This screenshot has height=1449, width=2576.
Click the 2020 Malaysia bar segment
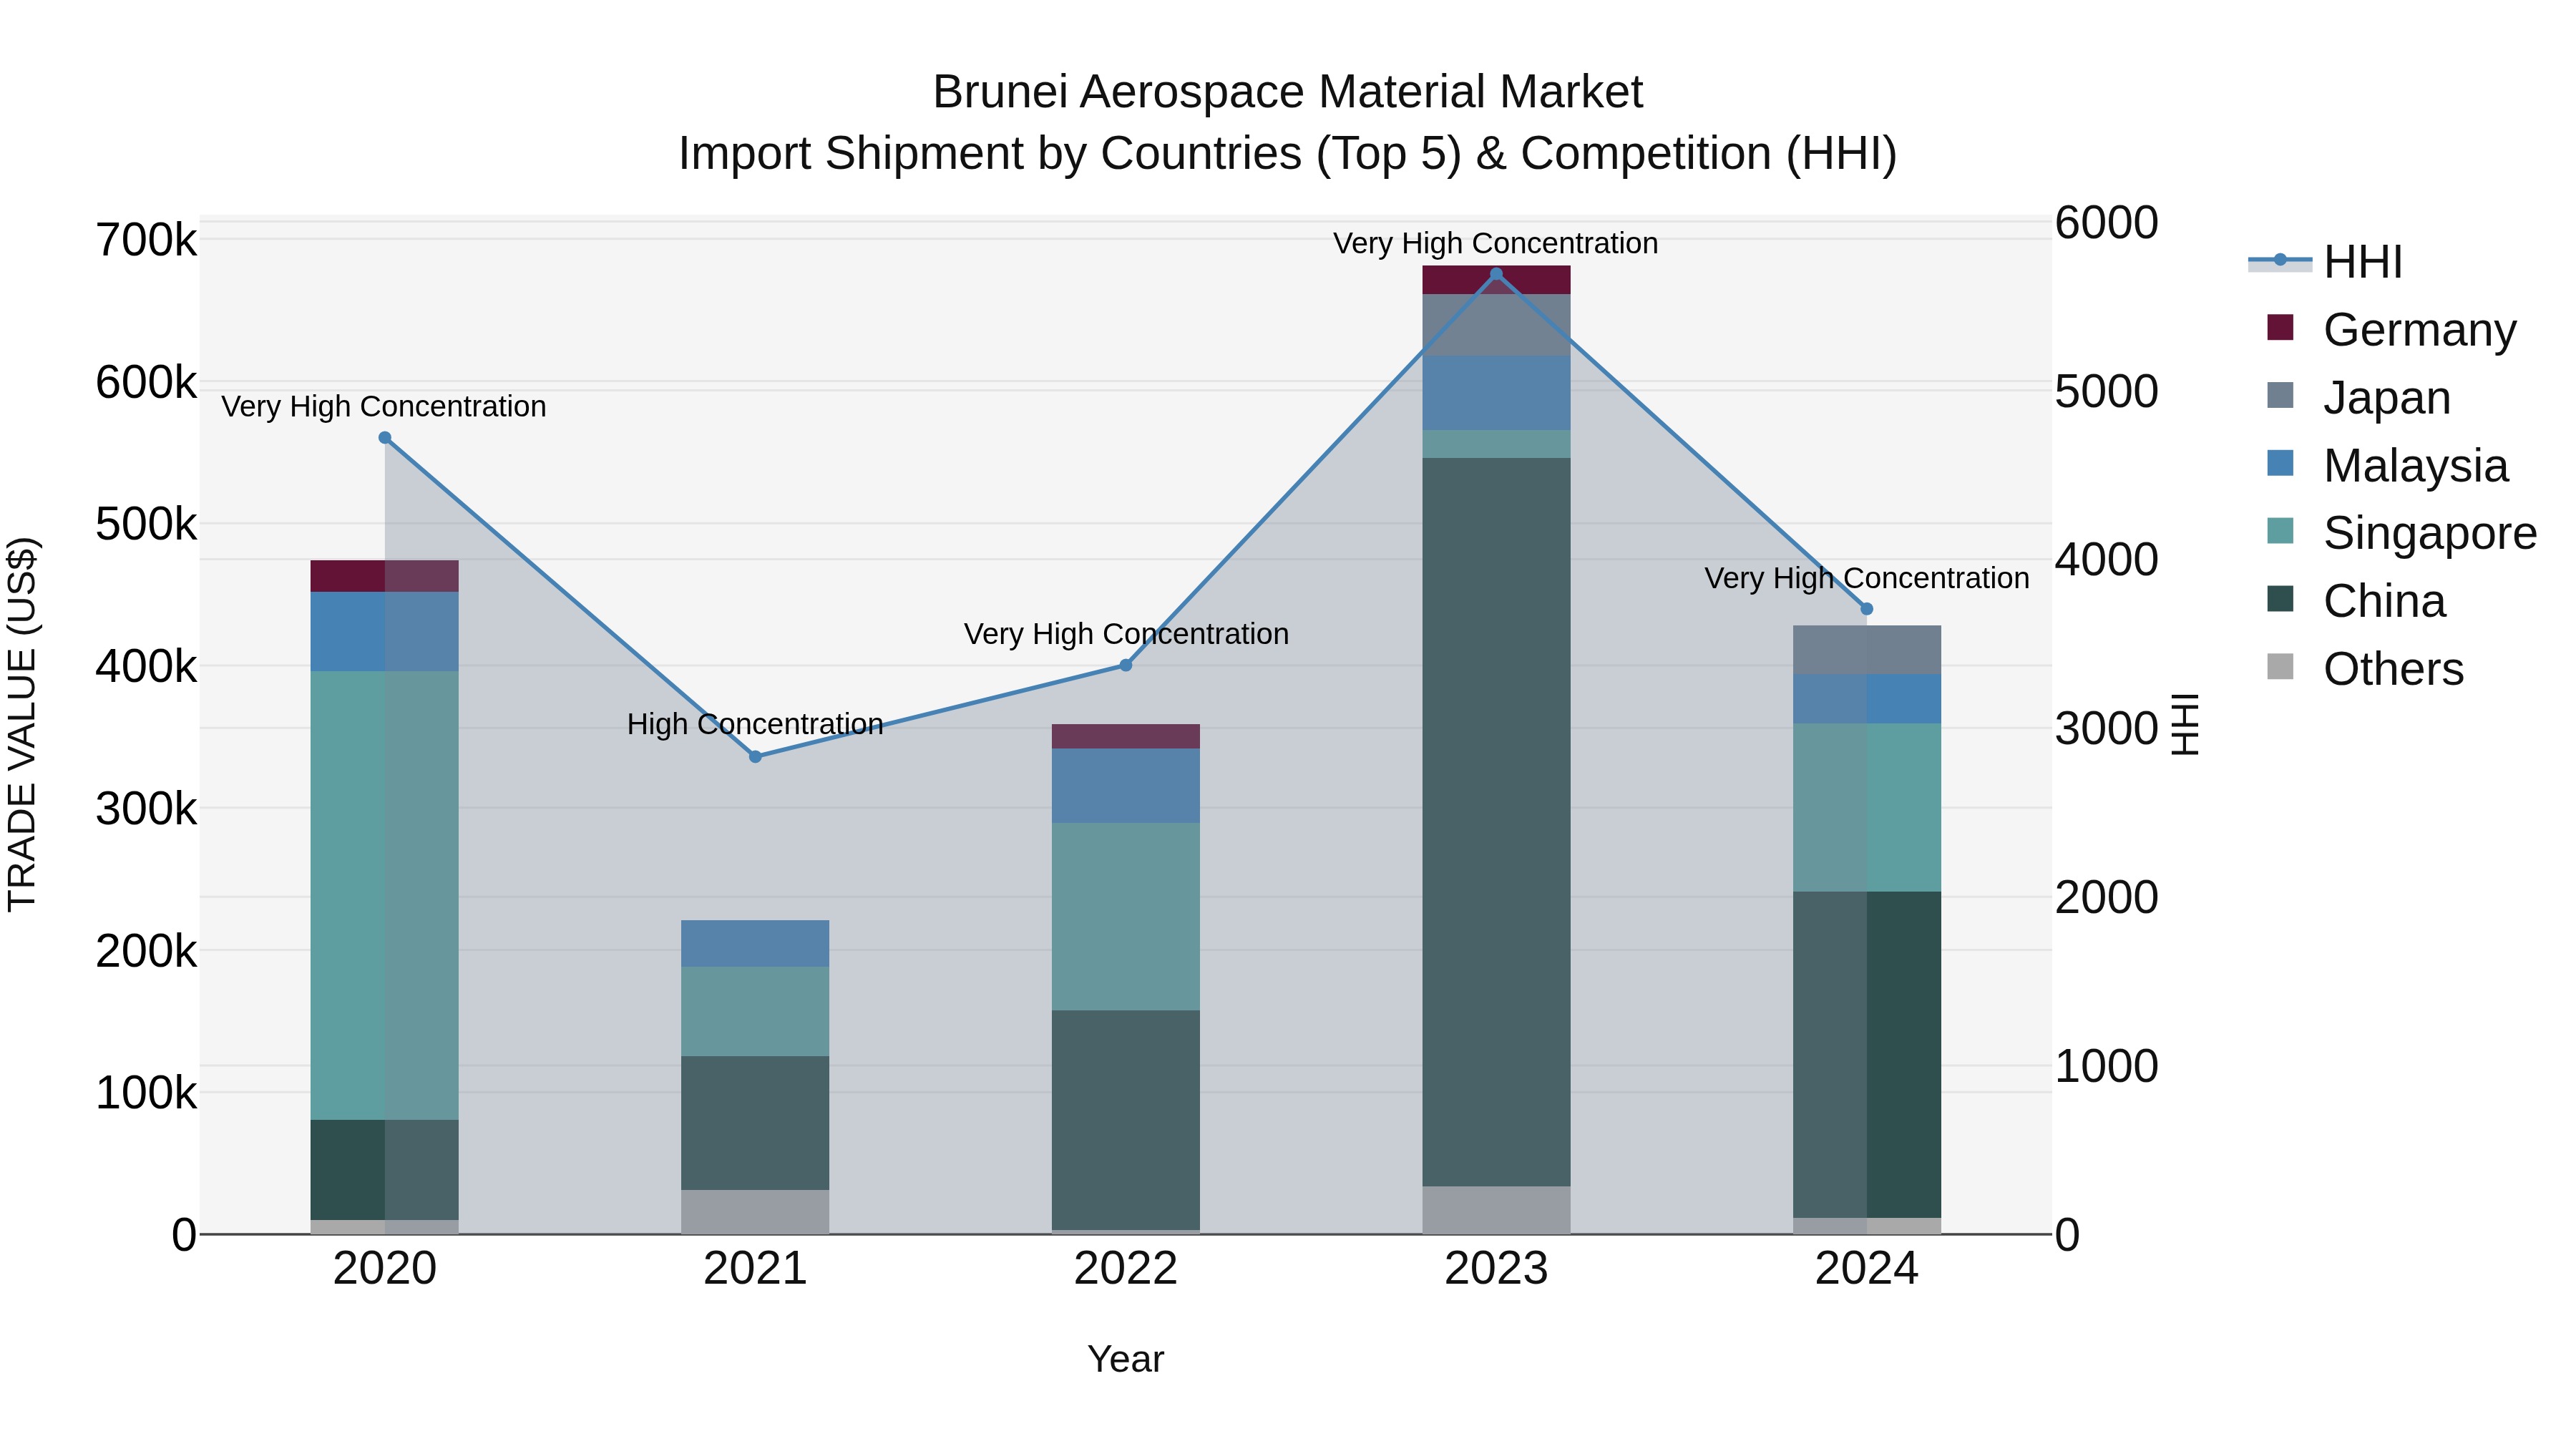click(385, 631)
